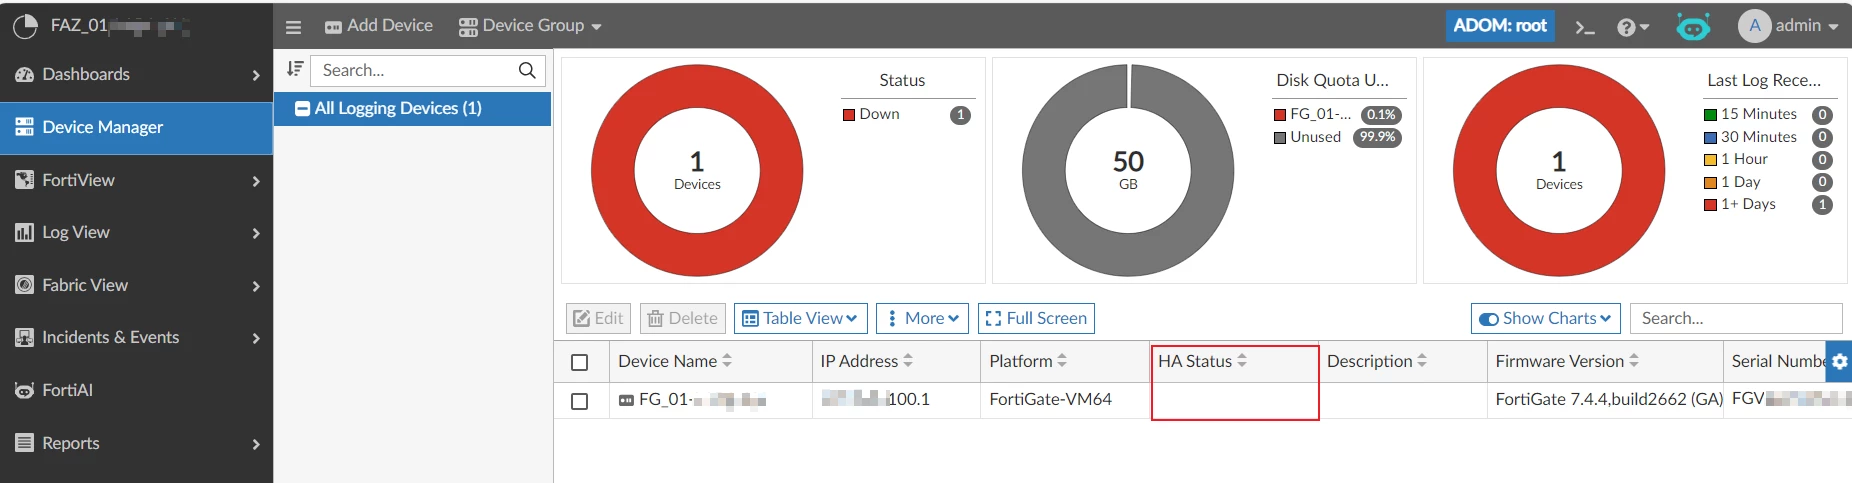This screenshot has width=1852, height=483.
Task: Open the help question mark menu
Action: click(1633, 27)
